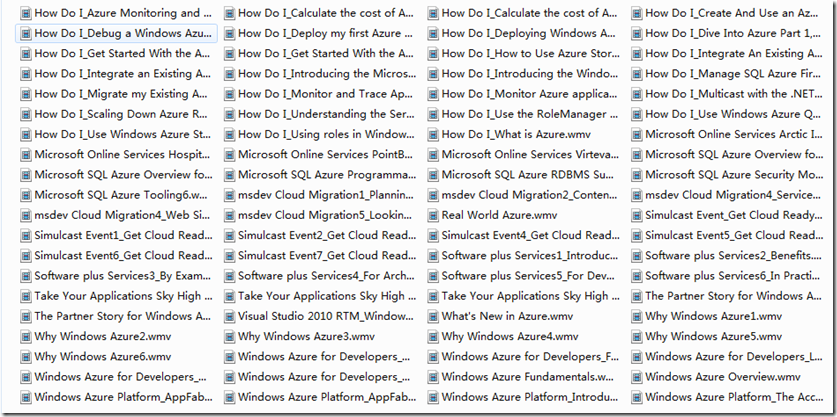The height and width of the screenshot is (417, 837).
Task: Click "How Do I_Multicast with the .NET" name
Action: click(x=733, y=95)
